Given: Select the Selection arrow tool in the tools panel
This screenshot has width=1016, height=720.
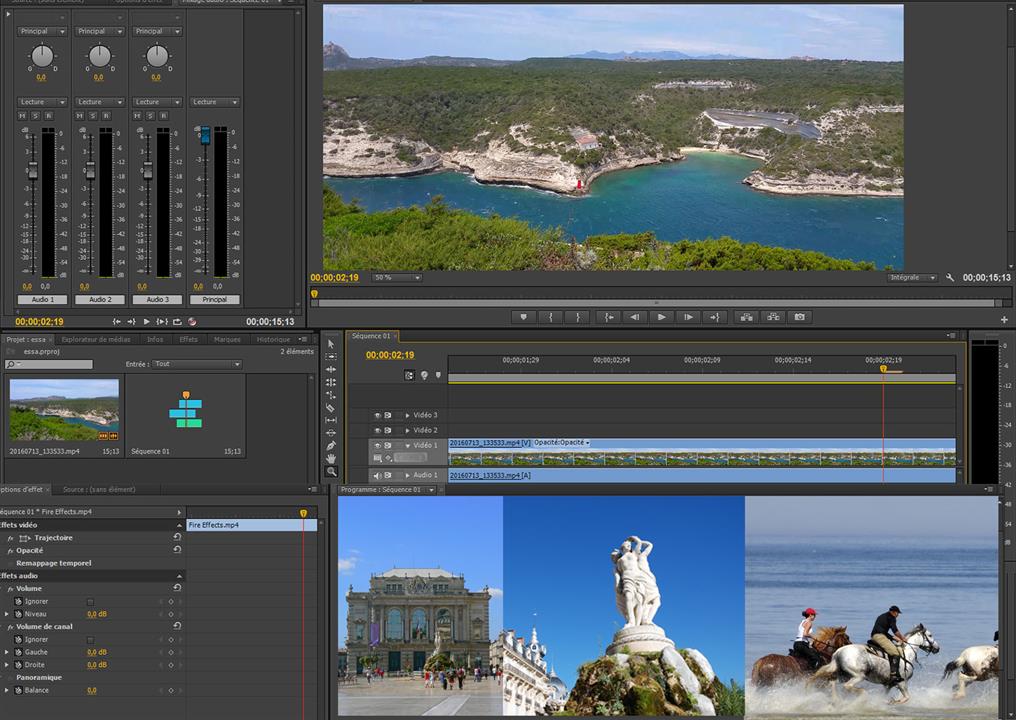Looking at the screenshot, I should point(331,344).
